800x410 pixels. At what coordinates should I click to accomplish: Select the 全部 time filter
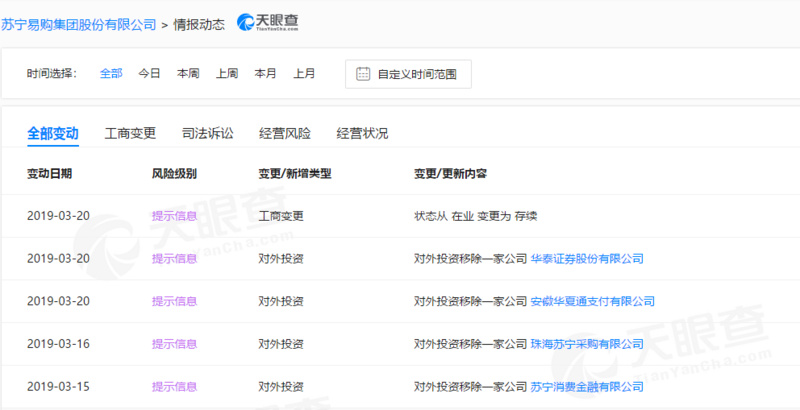[111, 74]
